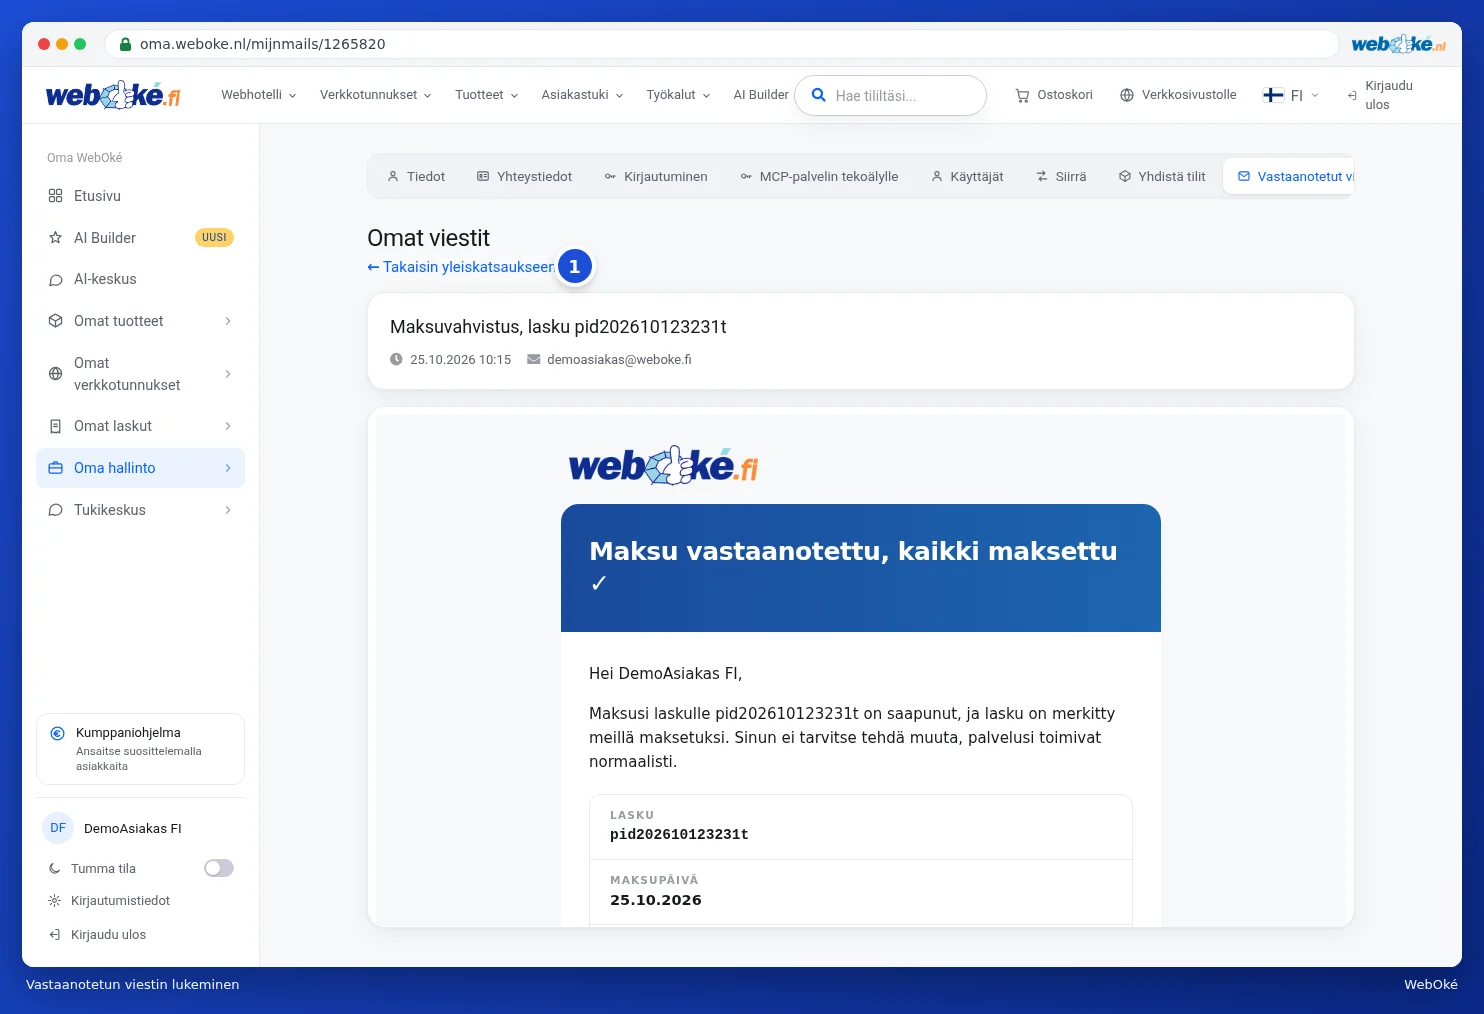Click the DF user avatar
The image size is (1484, 1014).
[58, 828]
